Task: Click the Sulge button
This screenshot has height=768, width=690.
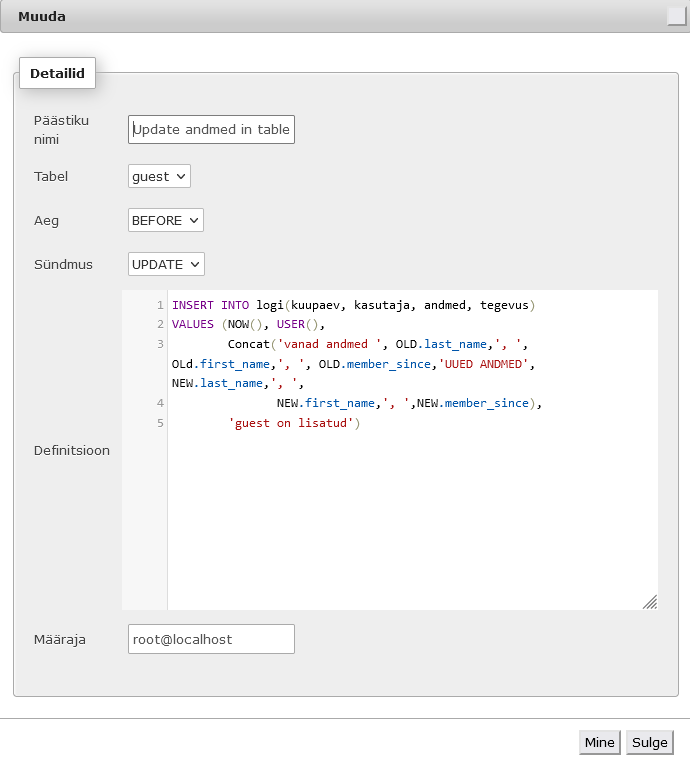Action: (x=649, y=743)
